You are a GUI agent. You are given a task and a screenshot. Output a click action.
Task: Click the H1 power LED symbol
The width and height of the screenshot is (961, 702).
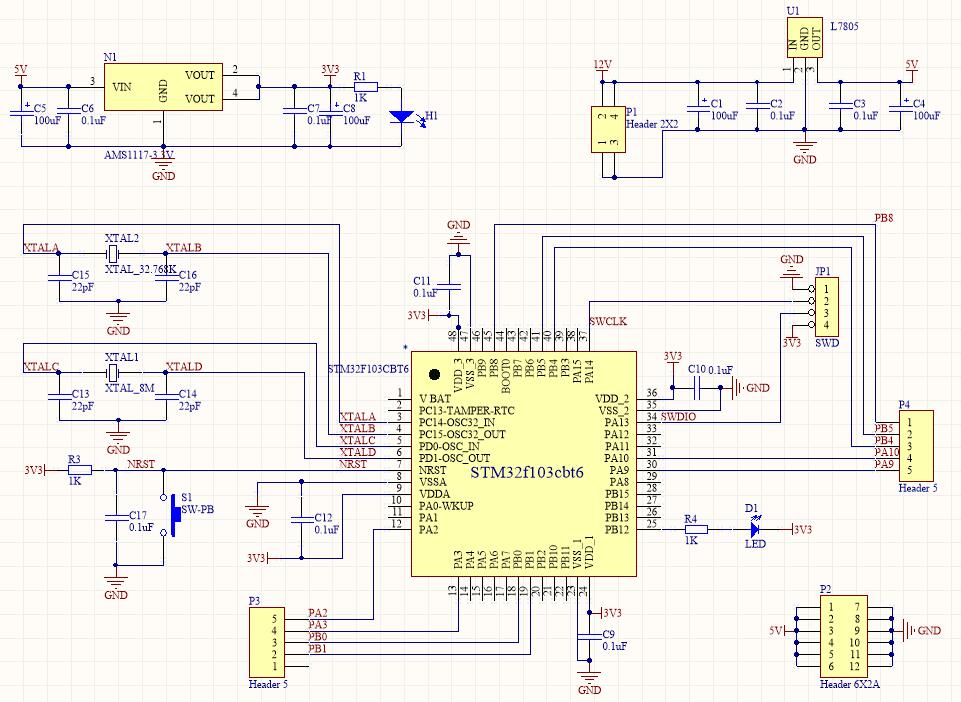[402, 116]
